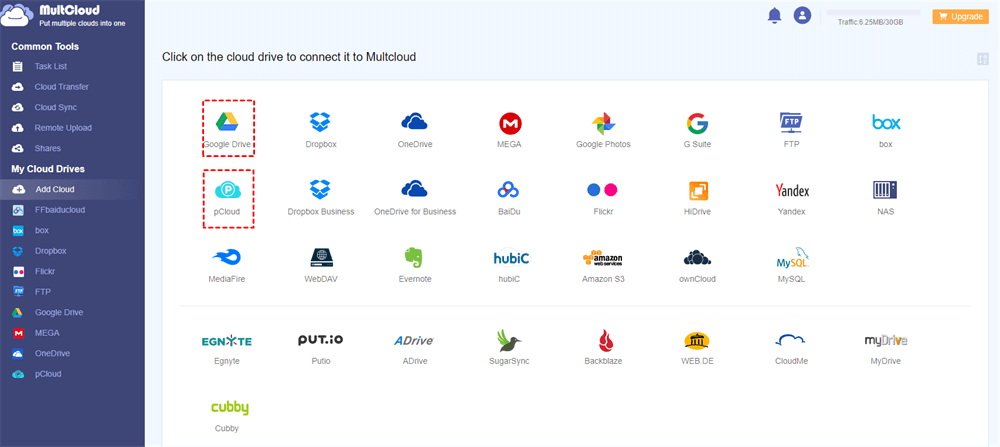Choose Flickr in the cloud drive grid
The width and height of the screenshot is (1000, 447).
pos(603,198)
